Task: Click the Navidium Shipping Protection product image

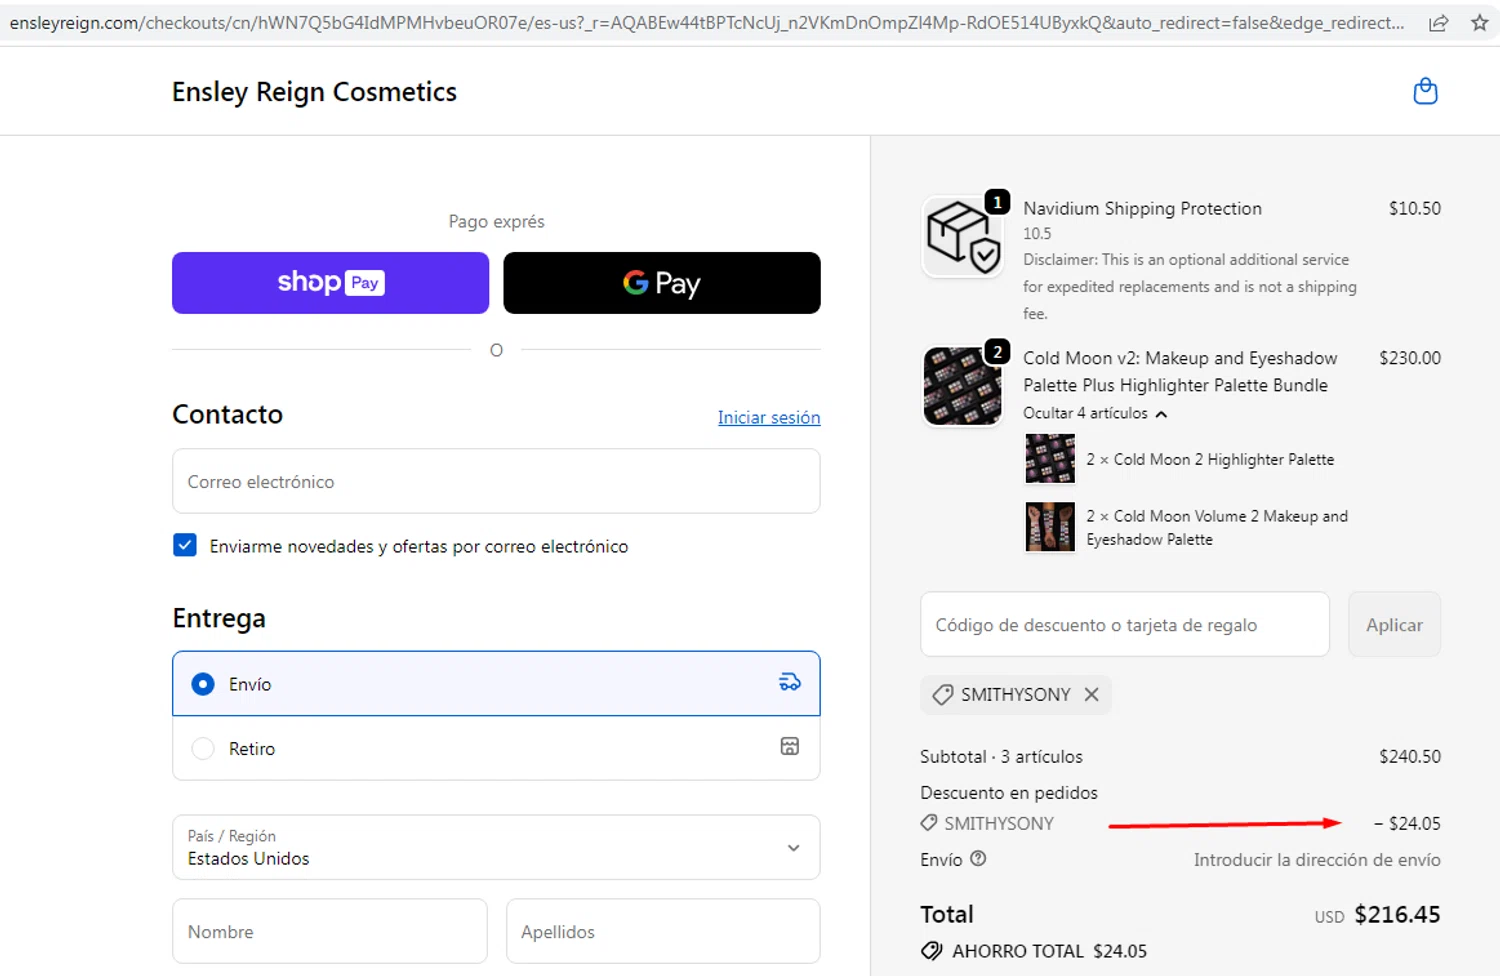Action: point(962,236)
